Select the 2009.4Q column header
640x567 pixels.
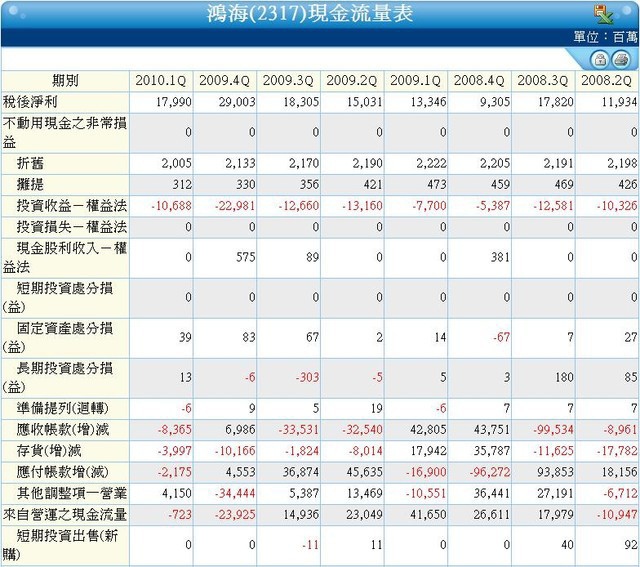(224, 81)
